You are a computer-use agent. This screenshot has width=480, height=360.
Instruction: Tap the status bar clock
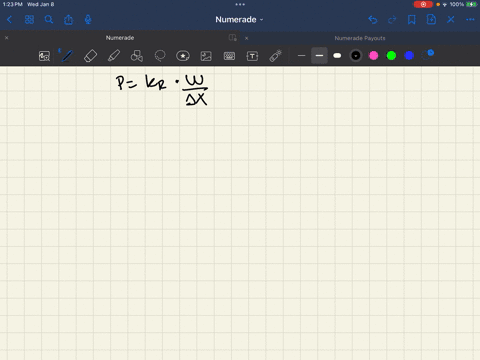(x=13, y=4)
